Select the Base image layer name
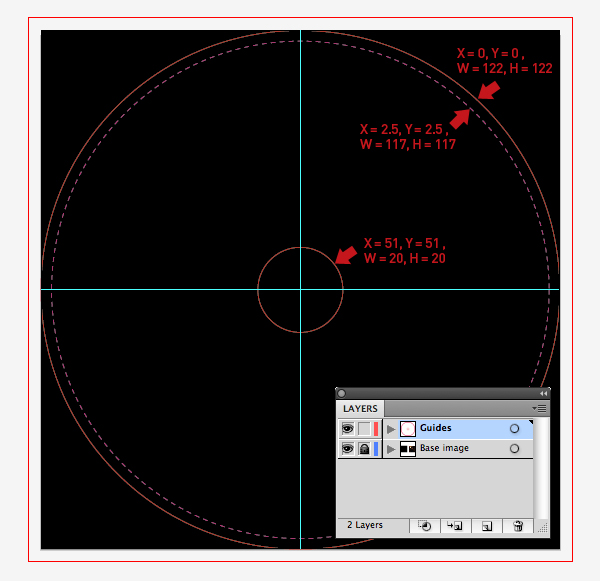 (444, 448)
